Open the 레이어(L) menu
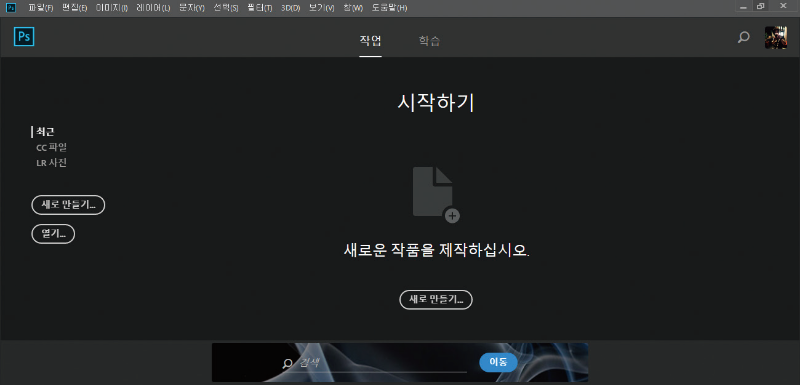Screen dimensions: 800x385 tap(153, 8)
